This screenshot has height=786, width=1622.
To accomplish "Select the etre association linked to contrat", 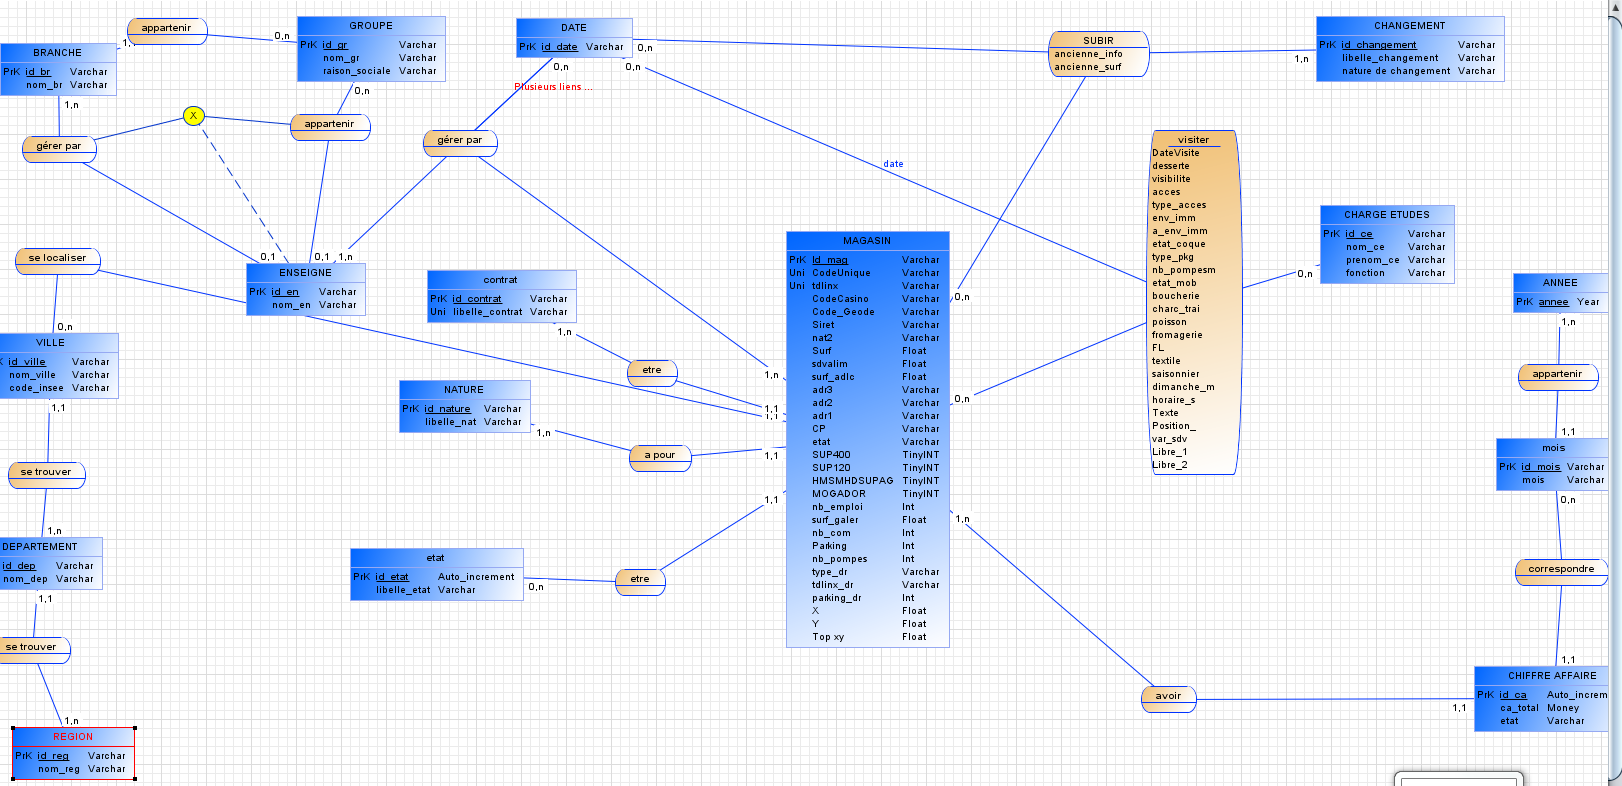I will click(652, 371).
